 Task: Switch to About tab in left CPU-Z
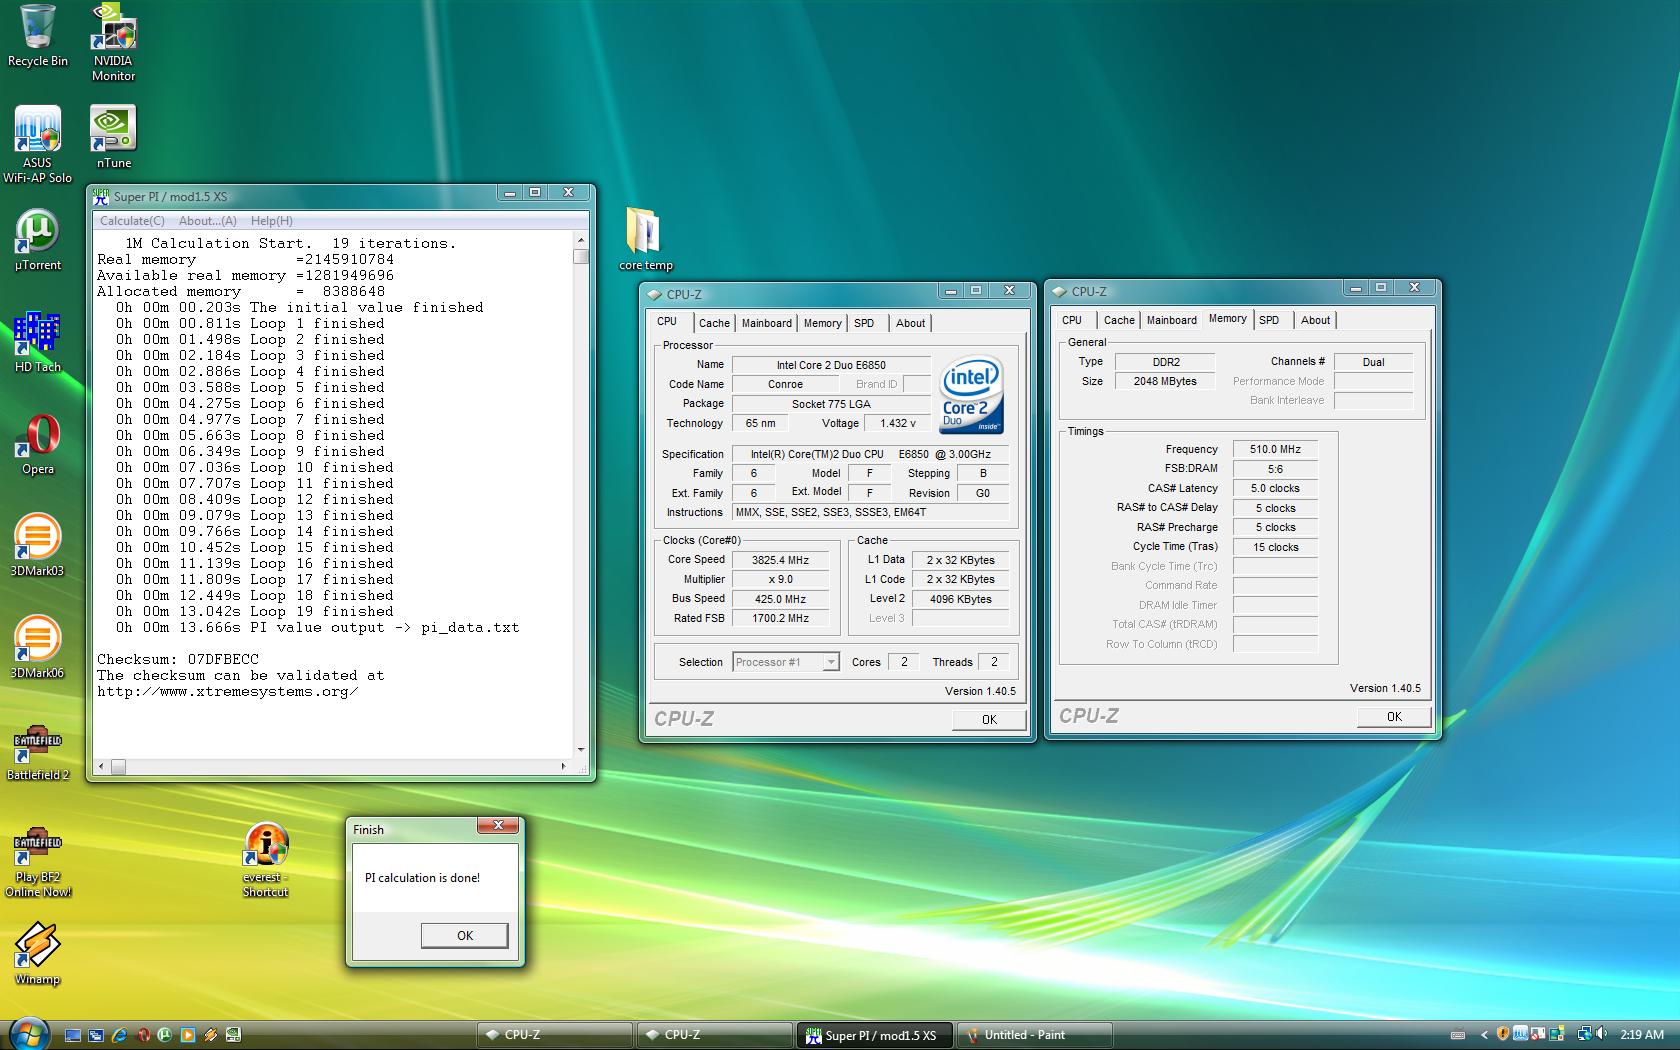coord(910,323)
